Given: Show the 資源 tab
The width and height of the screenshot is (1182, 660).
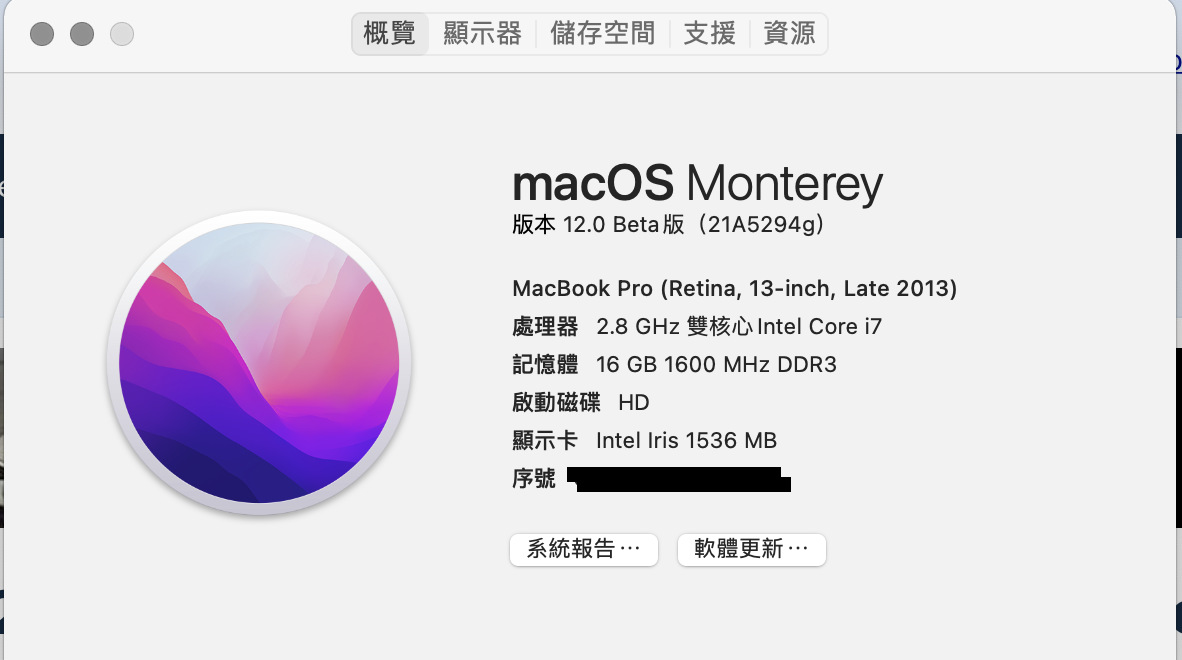Looking at the screenshot, I should point(789,34).
